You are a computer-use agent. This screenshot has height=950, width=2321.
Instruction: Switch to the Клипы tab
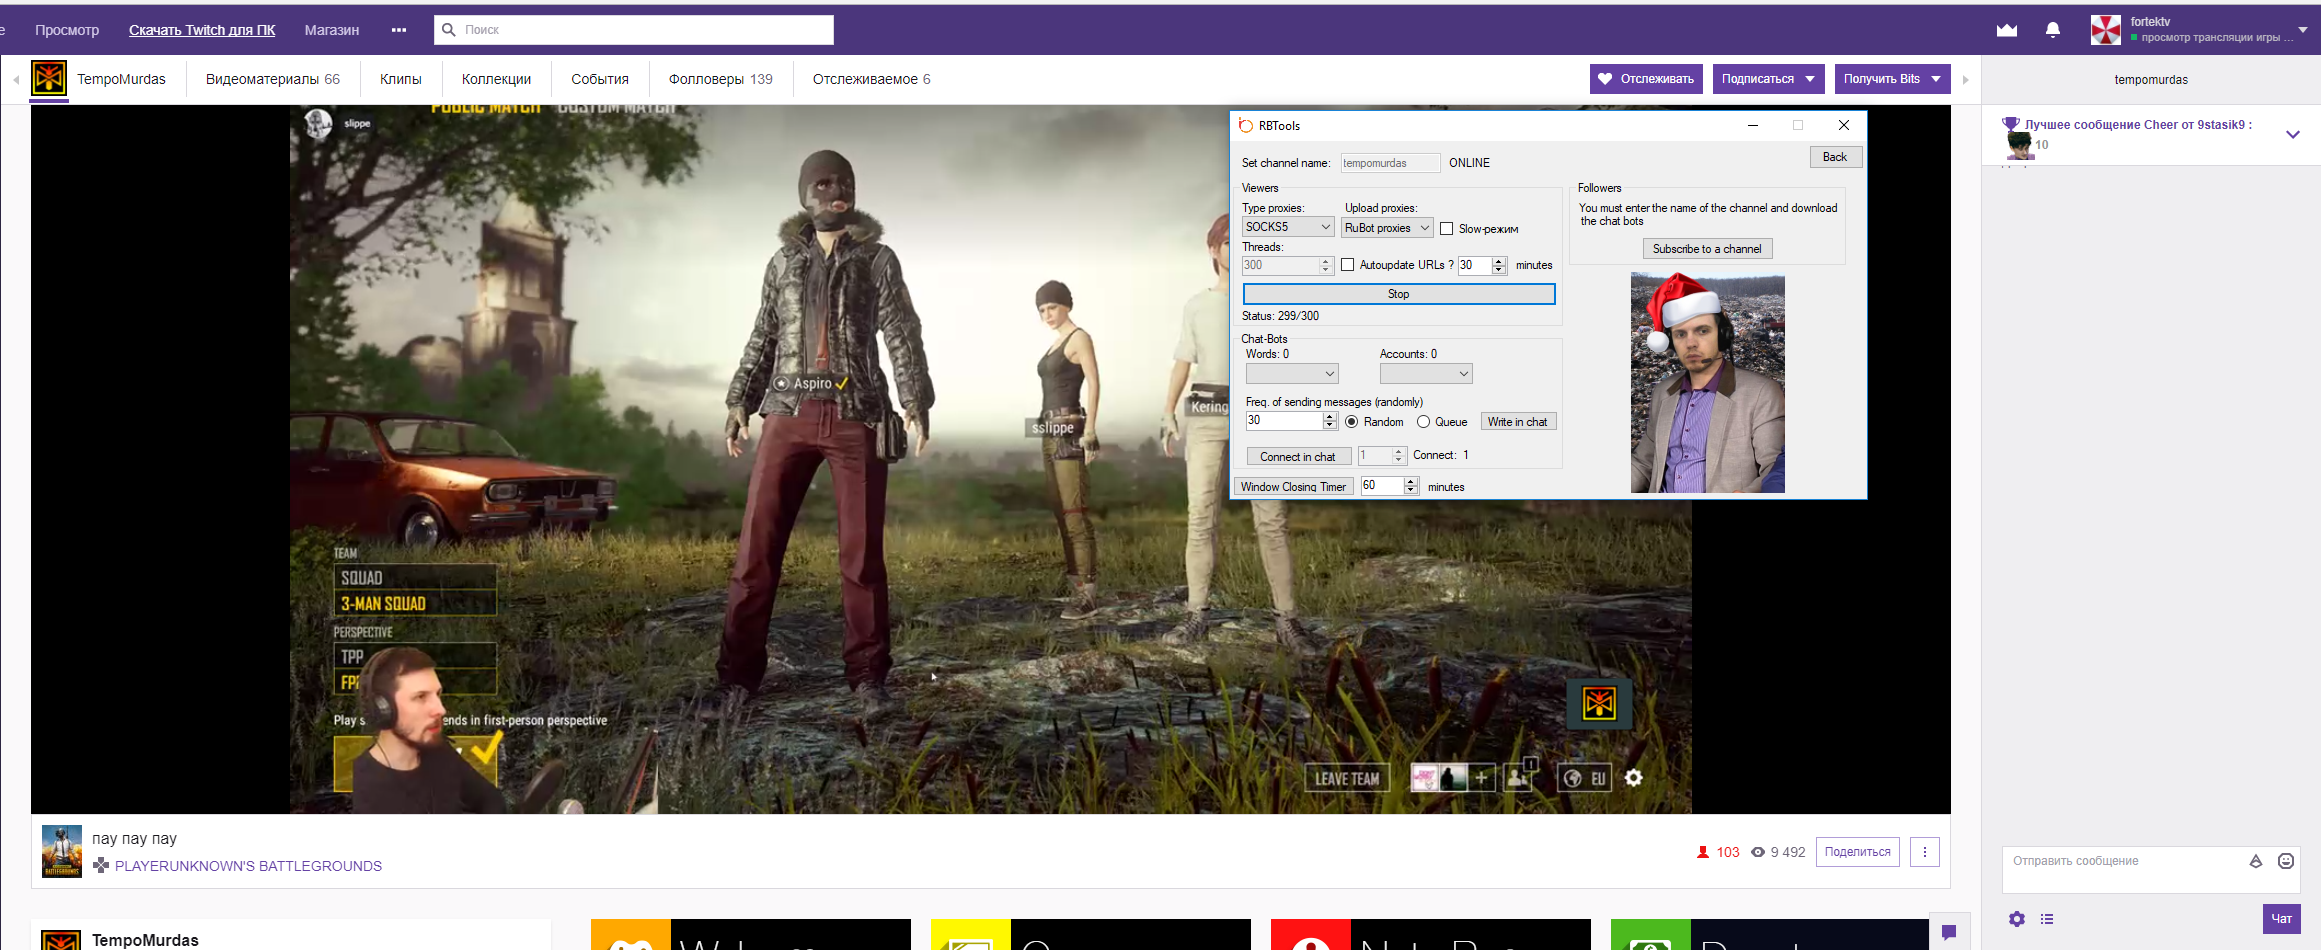tap(400, 79)
